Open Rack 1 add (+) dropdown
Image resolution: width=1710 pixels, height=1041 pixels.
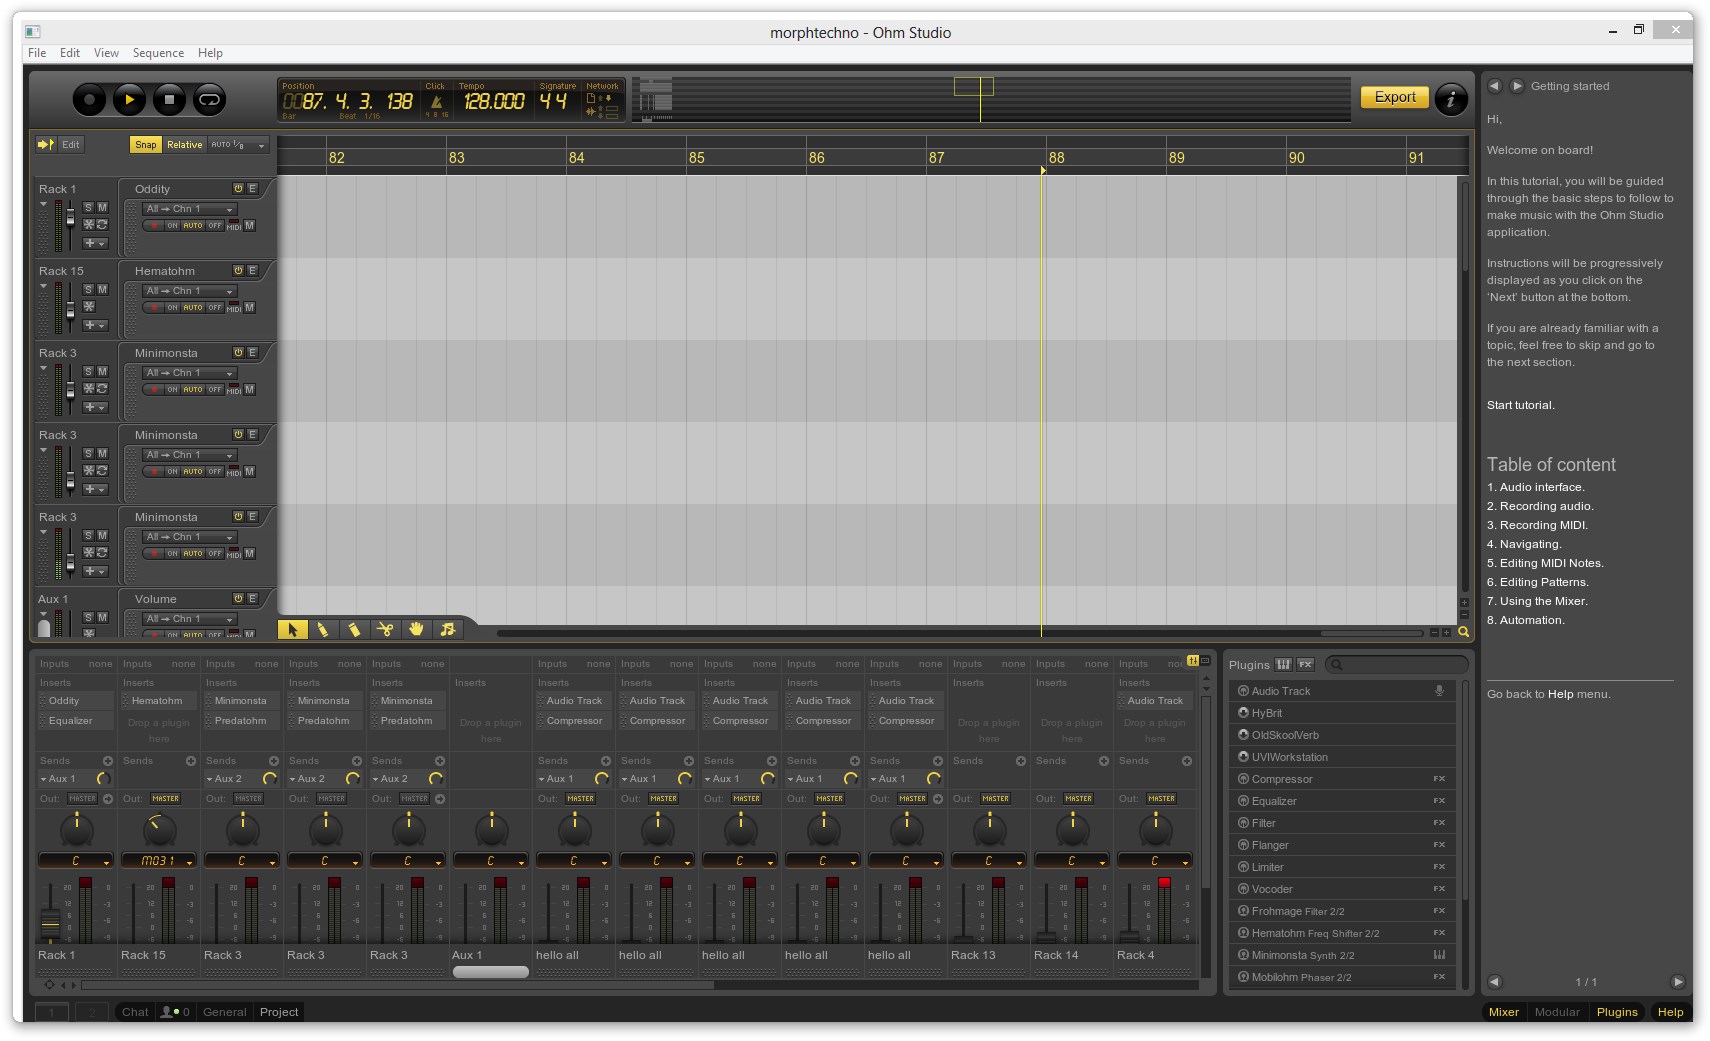pos(95,243)
